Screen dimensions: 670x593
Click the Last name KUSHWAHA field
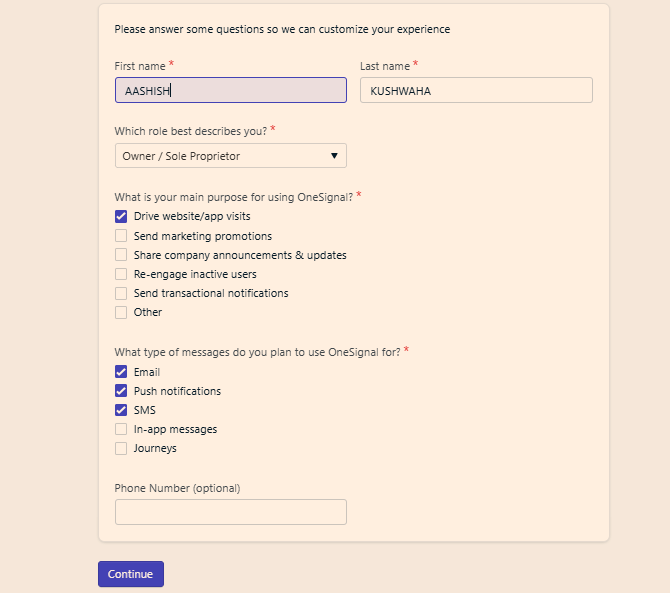click(476, 90)
